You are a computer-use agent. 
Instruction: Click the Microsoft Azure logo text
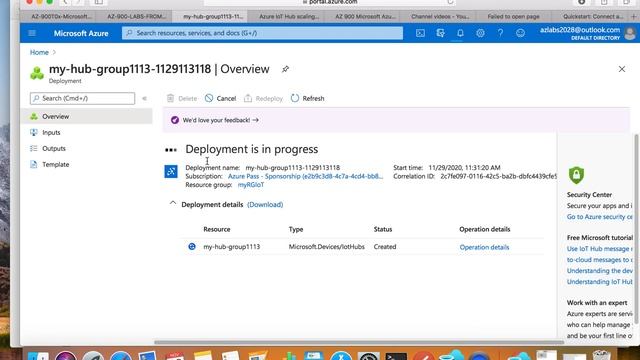(x=81, y=33)
